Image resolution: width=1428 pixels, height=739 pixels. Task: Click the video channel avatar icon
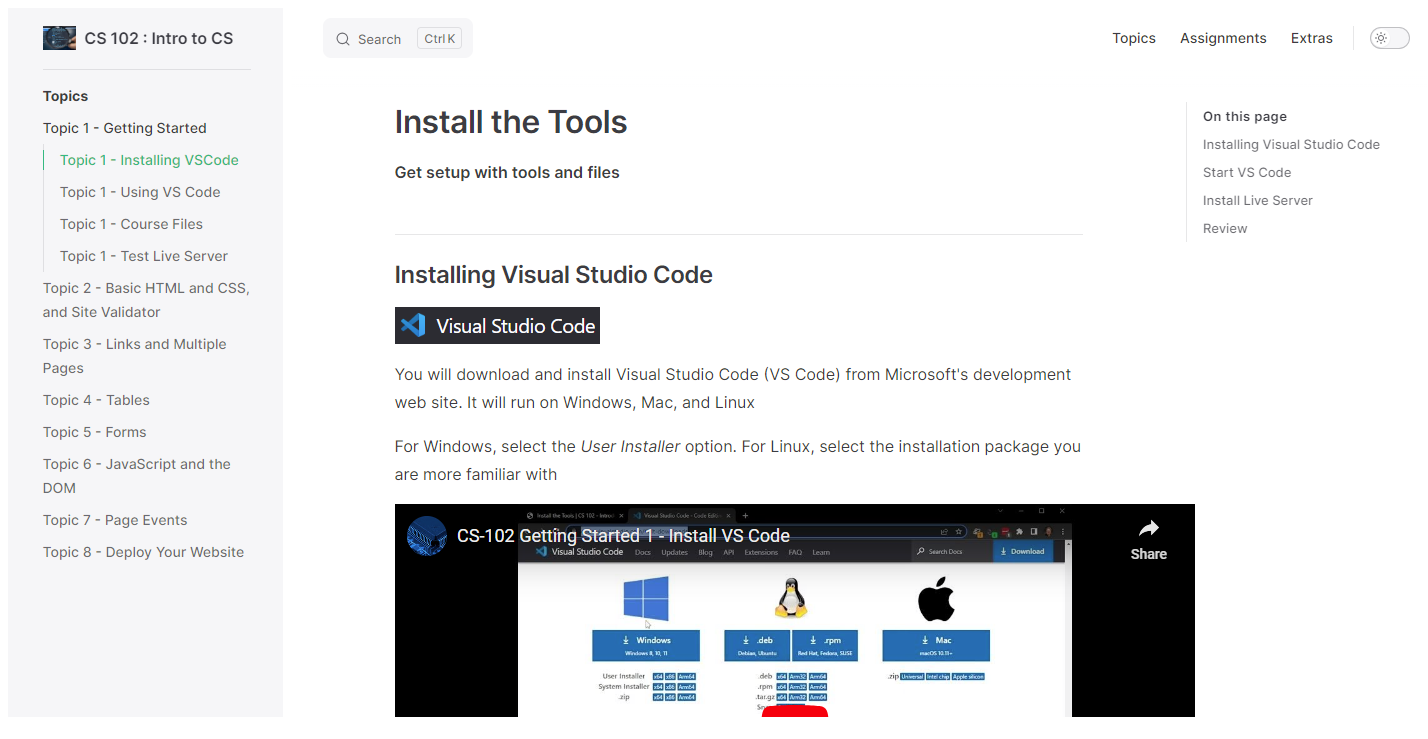426,535
